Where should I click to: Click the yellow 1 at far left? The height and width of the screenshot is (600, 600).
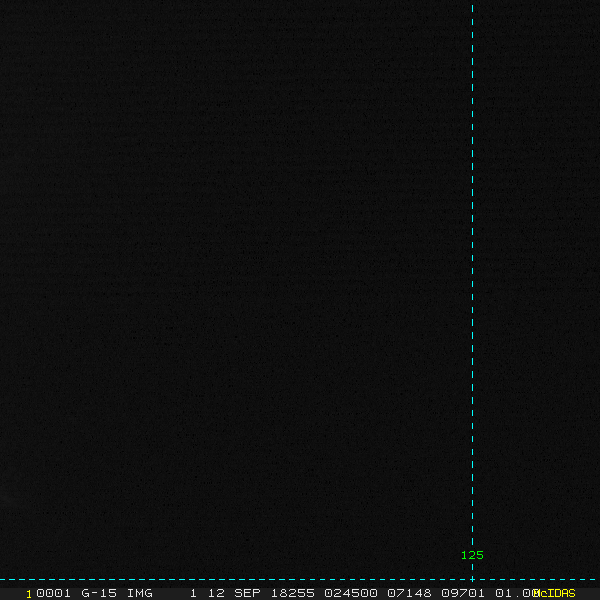click(29, 593)
